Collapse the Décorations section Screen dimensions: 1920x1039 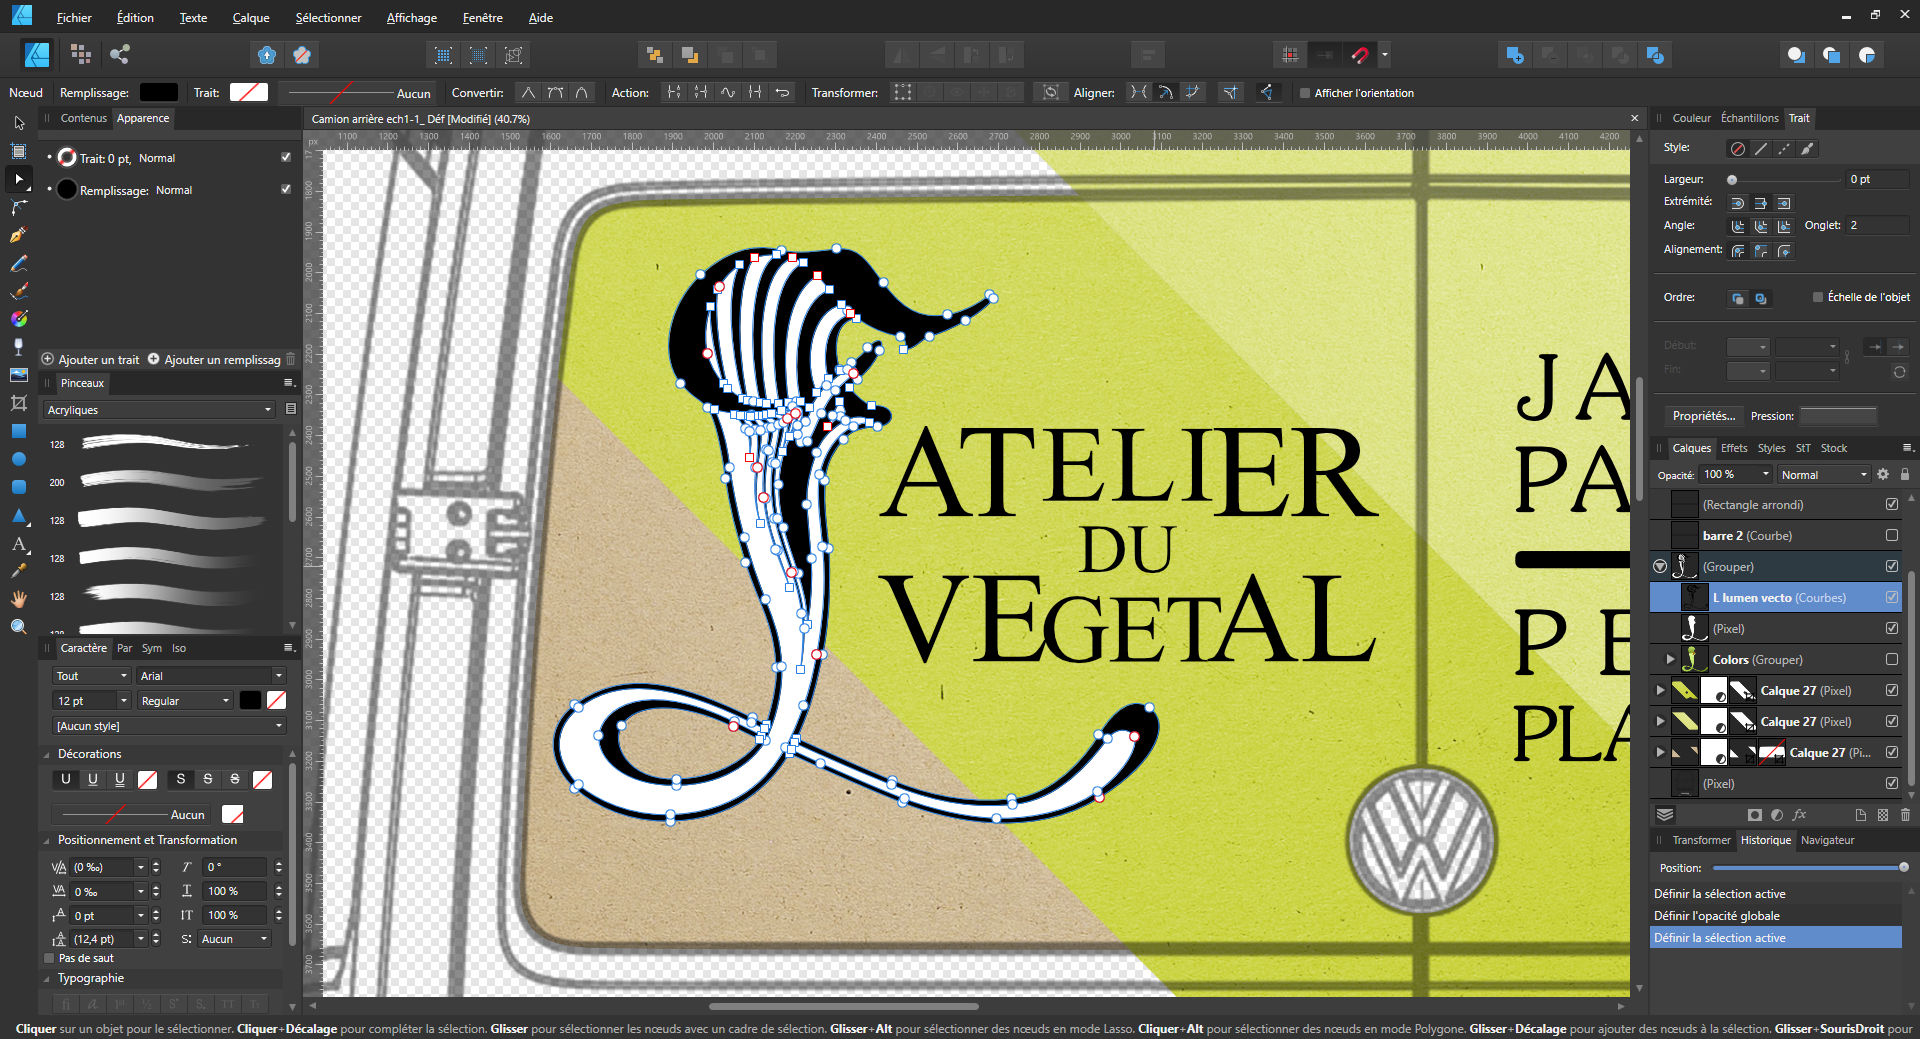click(x=47, y=754)
